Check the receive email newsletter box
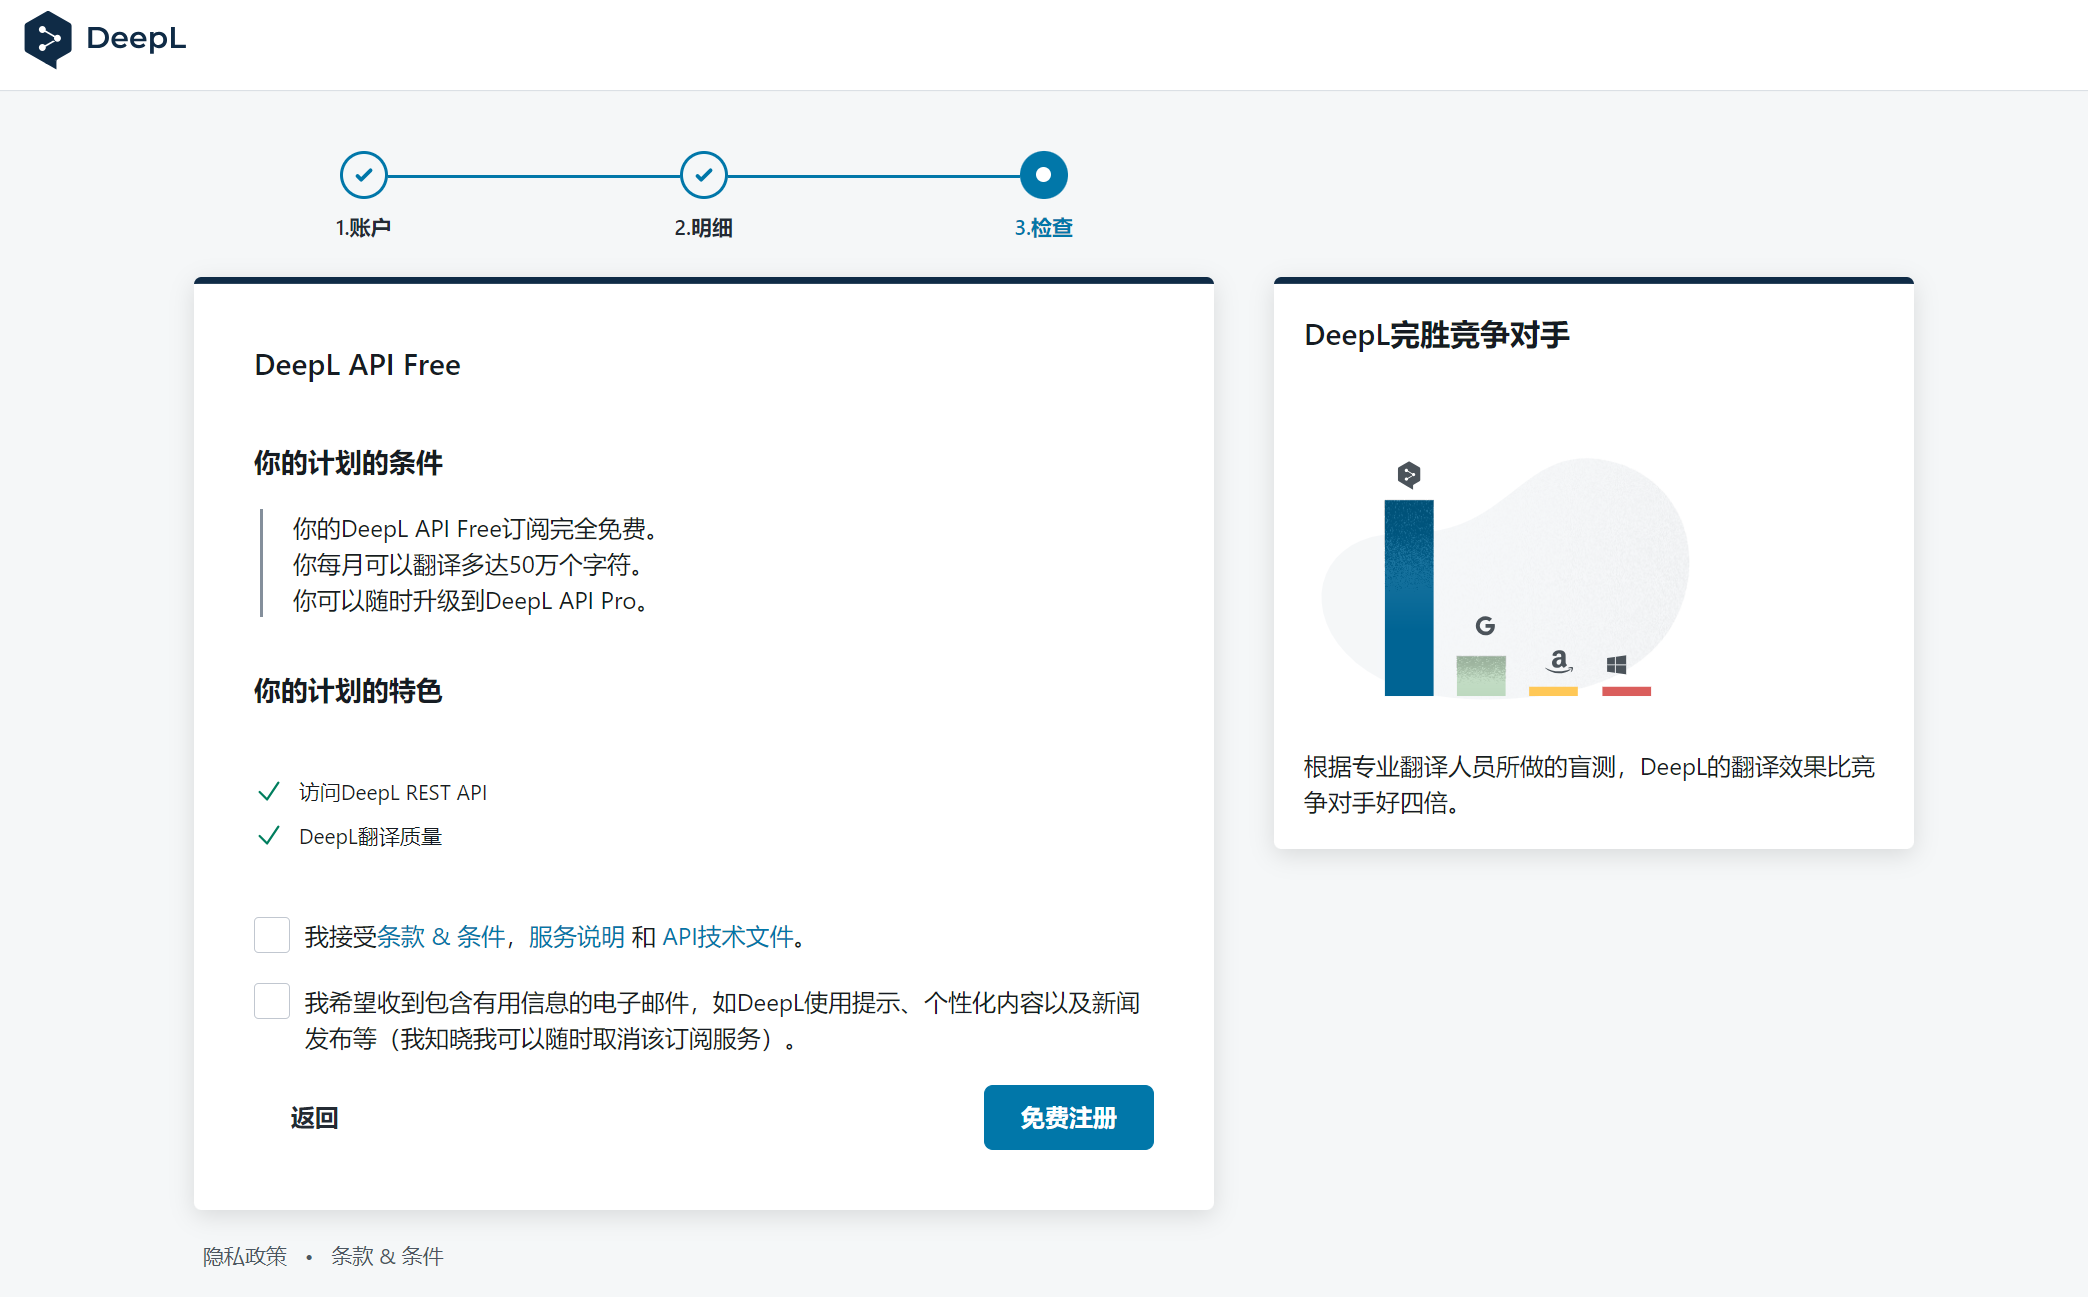Screen dimensions: 2088x1297 coord(272,1001)
